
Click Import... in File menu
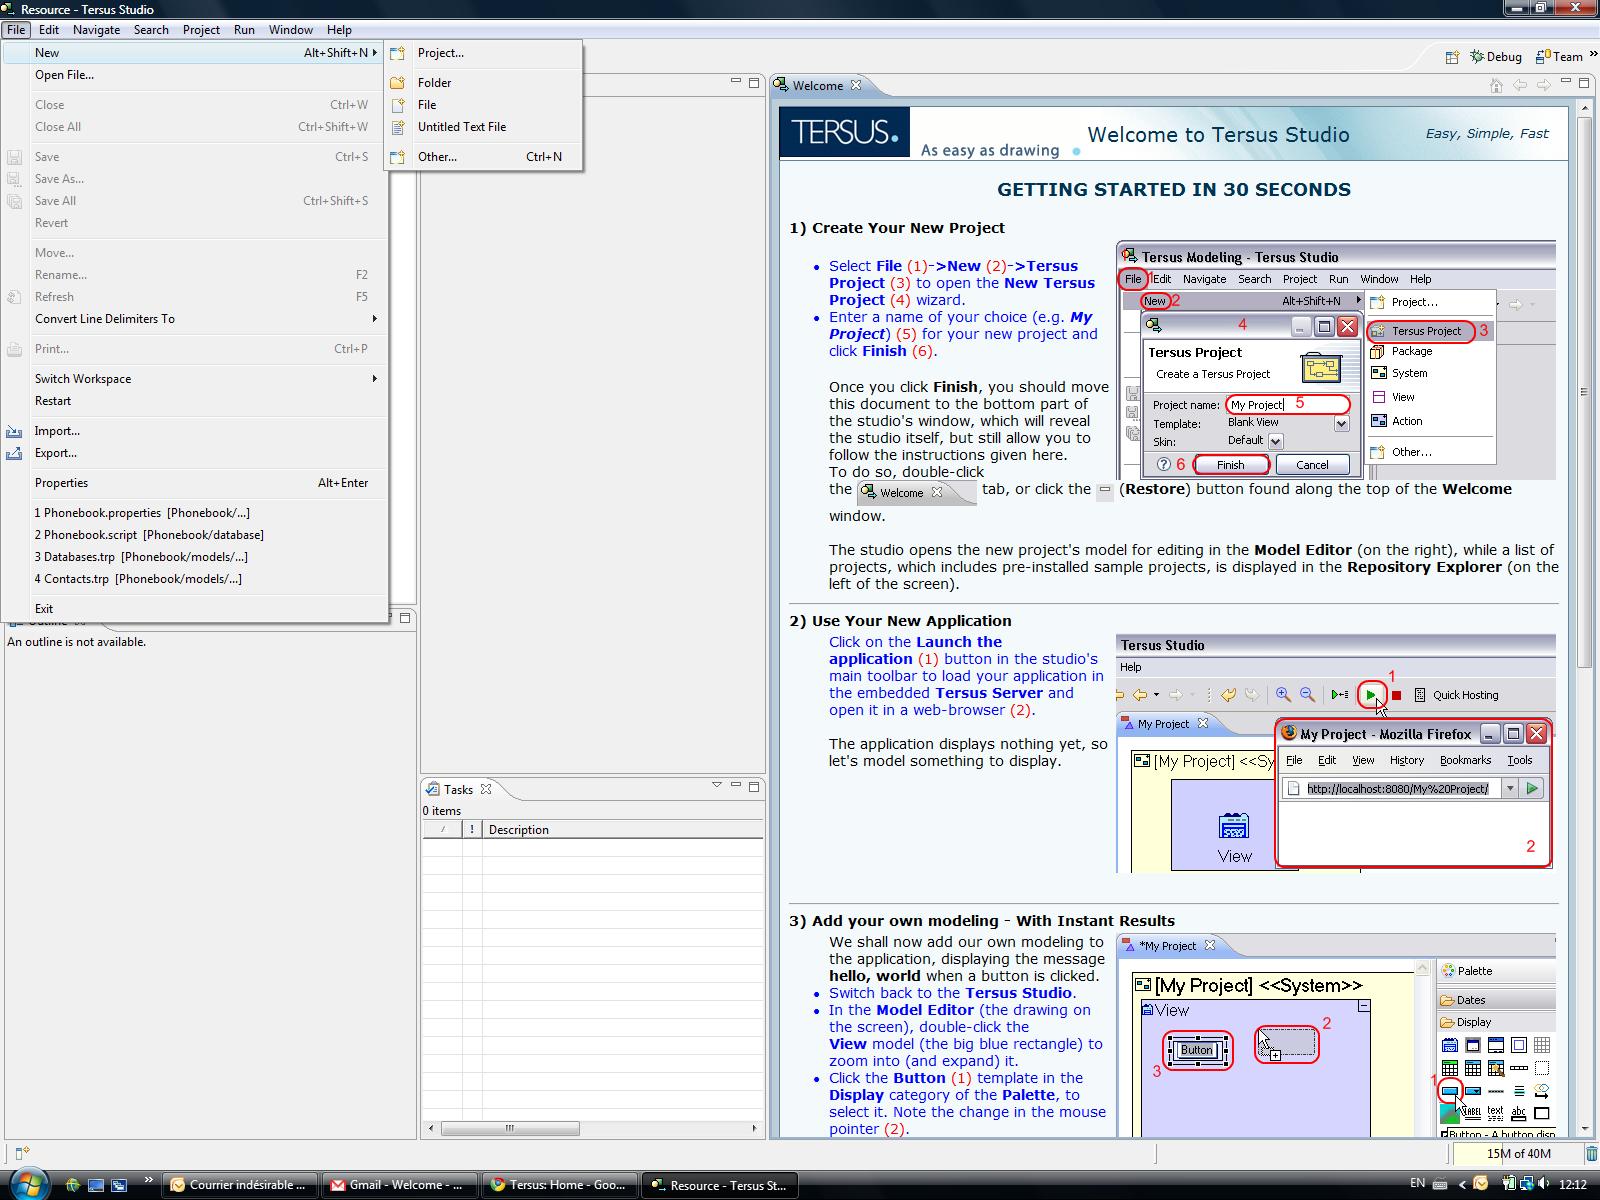click(x=57, y=431)
